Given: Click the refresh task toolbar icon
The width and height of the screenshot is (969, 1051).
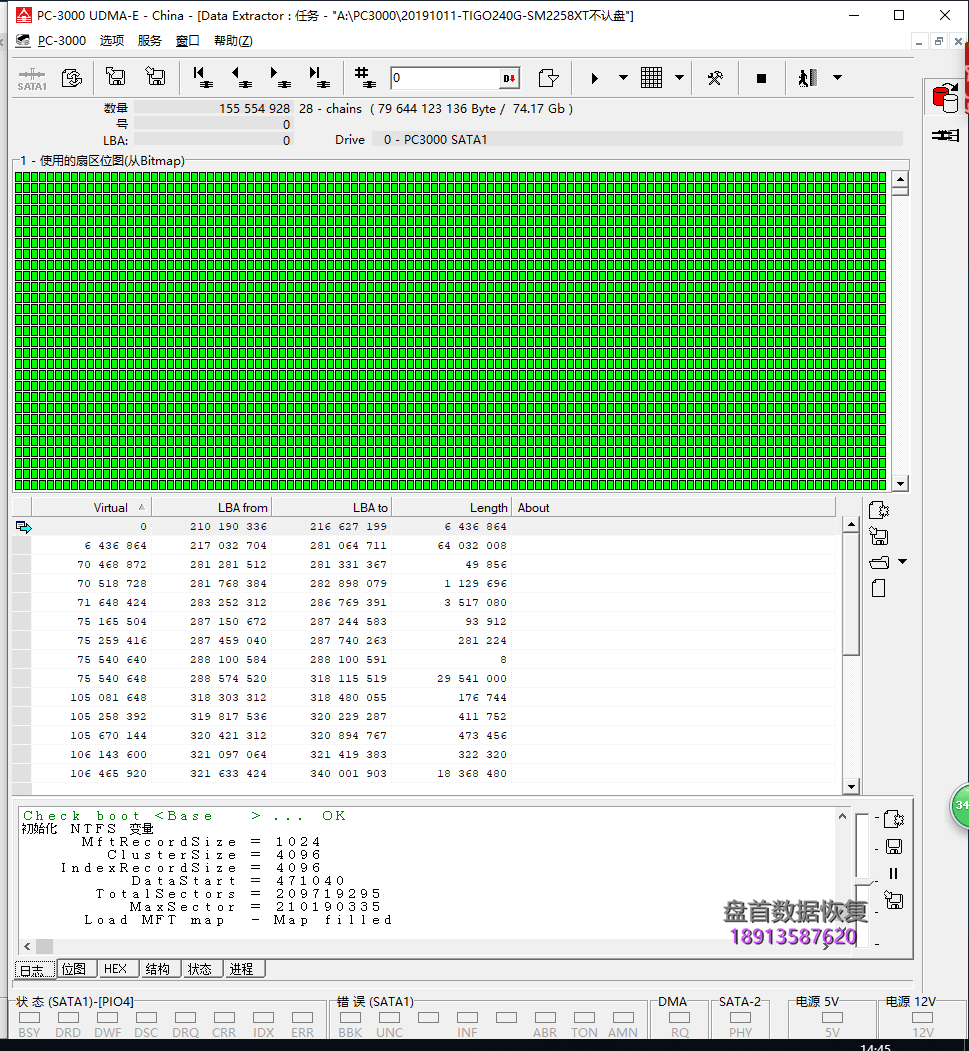Looking at the screenshot, I should click(69, 77).
